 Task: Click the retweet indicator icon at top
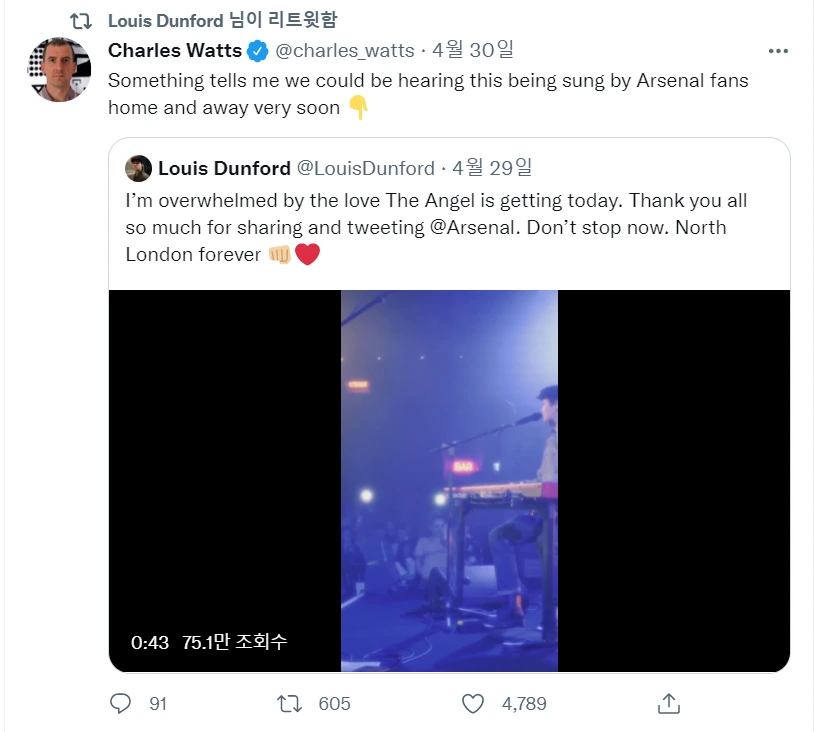[81, 21]
